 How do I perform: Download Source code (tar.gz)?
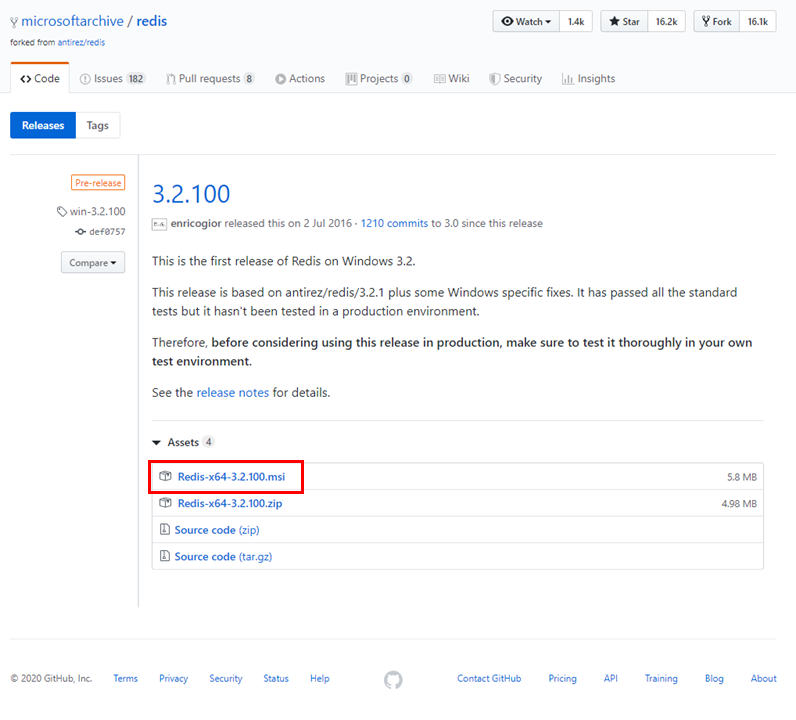coord(223,557)
